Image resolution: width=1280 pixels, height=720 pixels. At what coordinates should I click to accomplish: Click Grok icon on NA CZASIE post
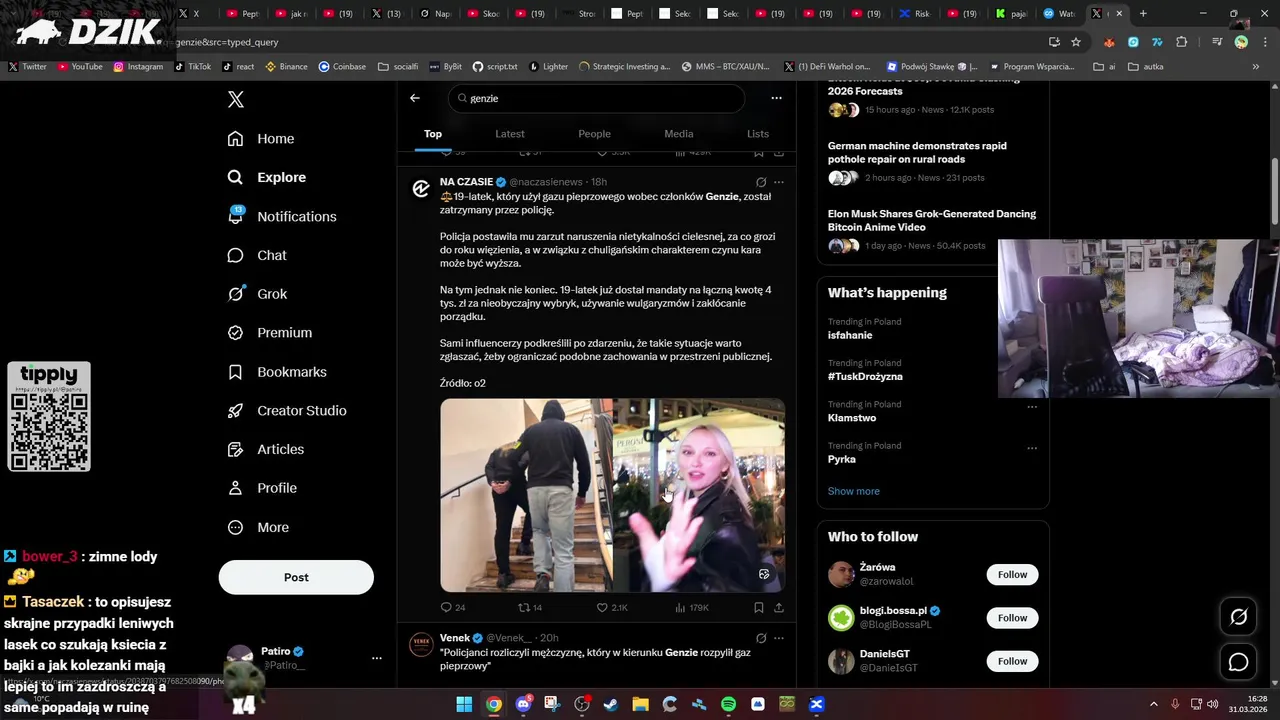pyautogui.click(x=761, y=182)
